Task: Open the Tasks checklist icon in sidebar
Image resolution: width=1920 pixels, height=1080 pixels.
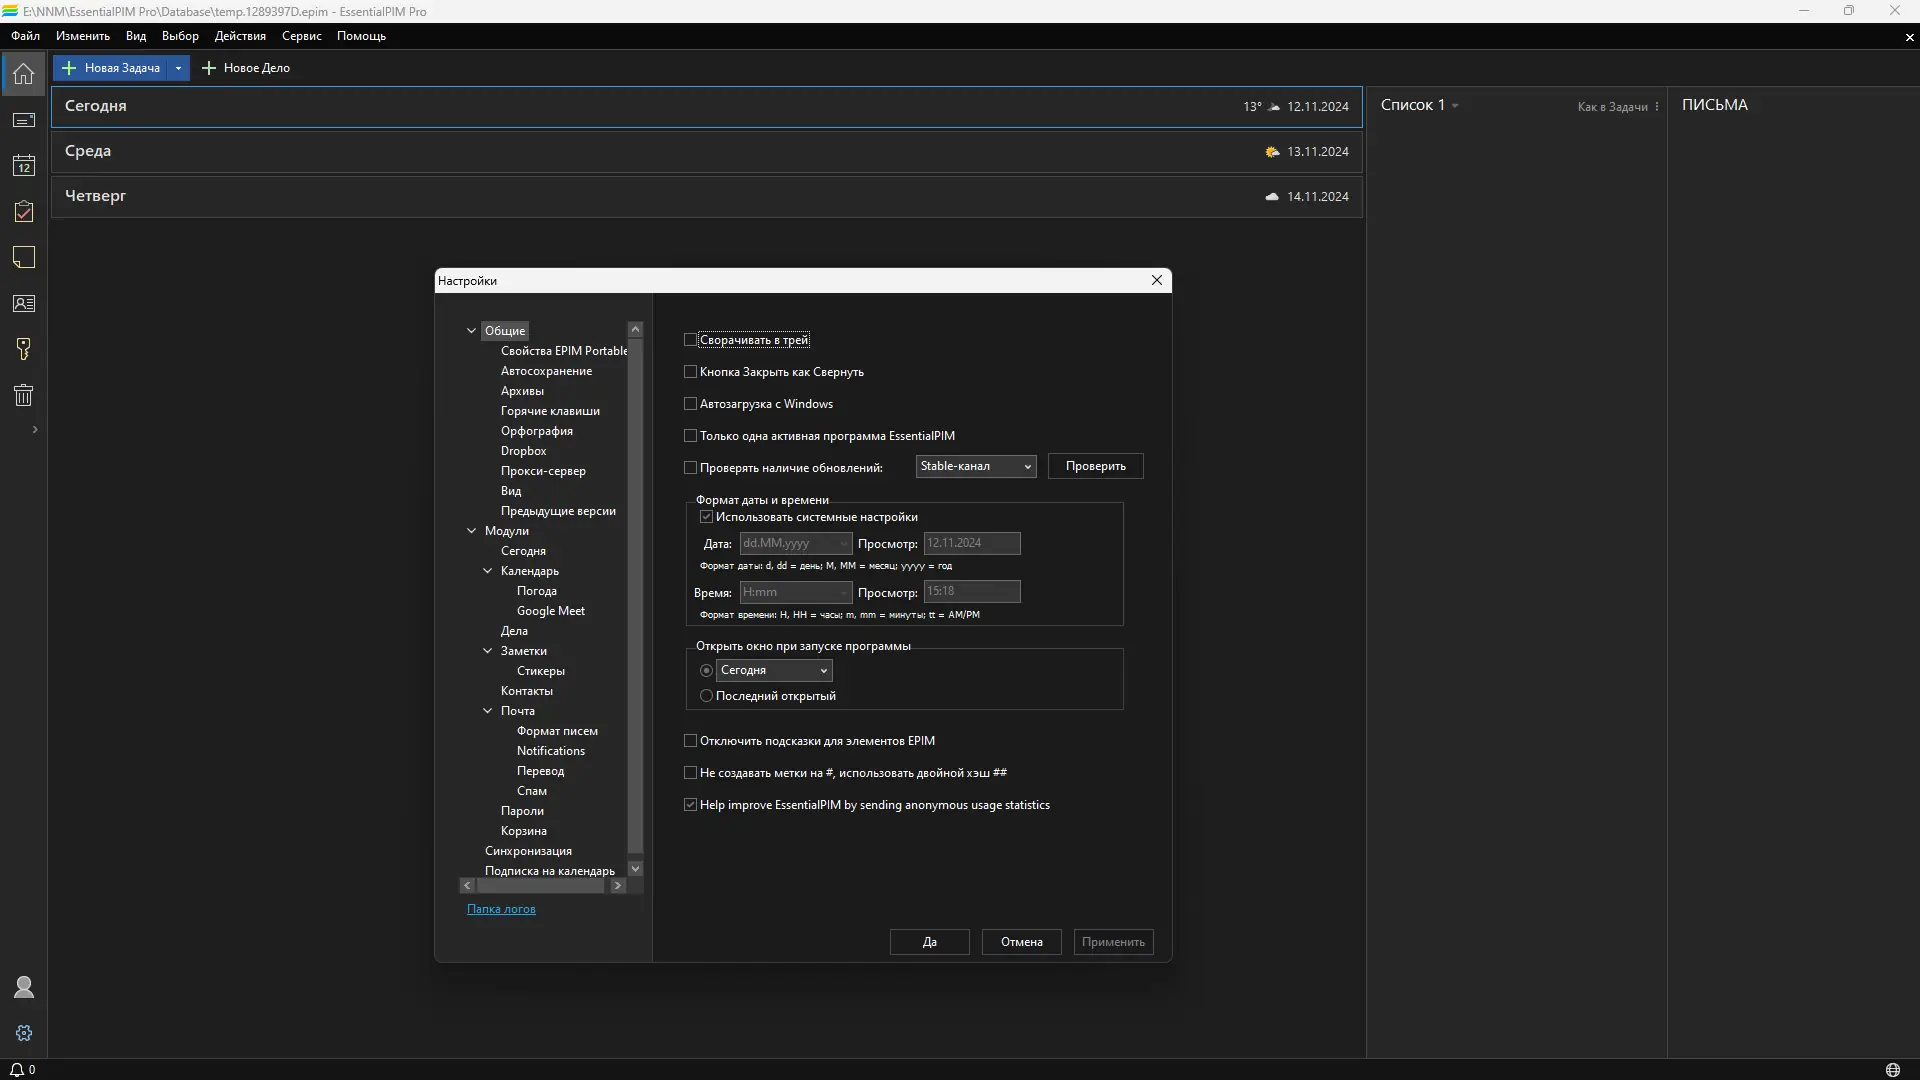Action: click(24, 212)
